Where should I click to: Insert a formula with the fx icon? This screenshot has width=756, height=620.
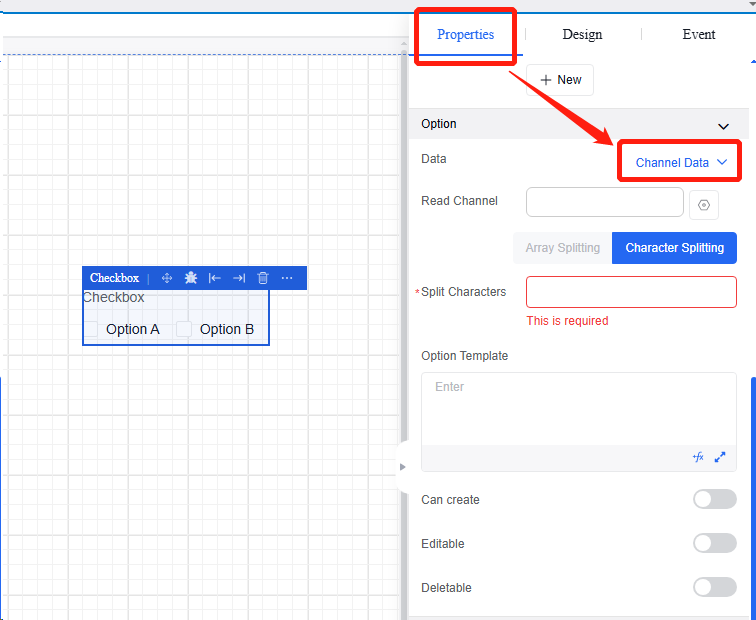pos(698,457)
